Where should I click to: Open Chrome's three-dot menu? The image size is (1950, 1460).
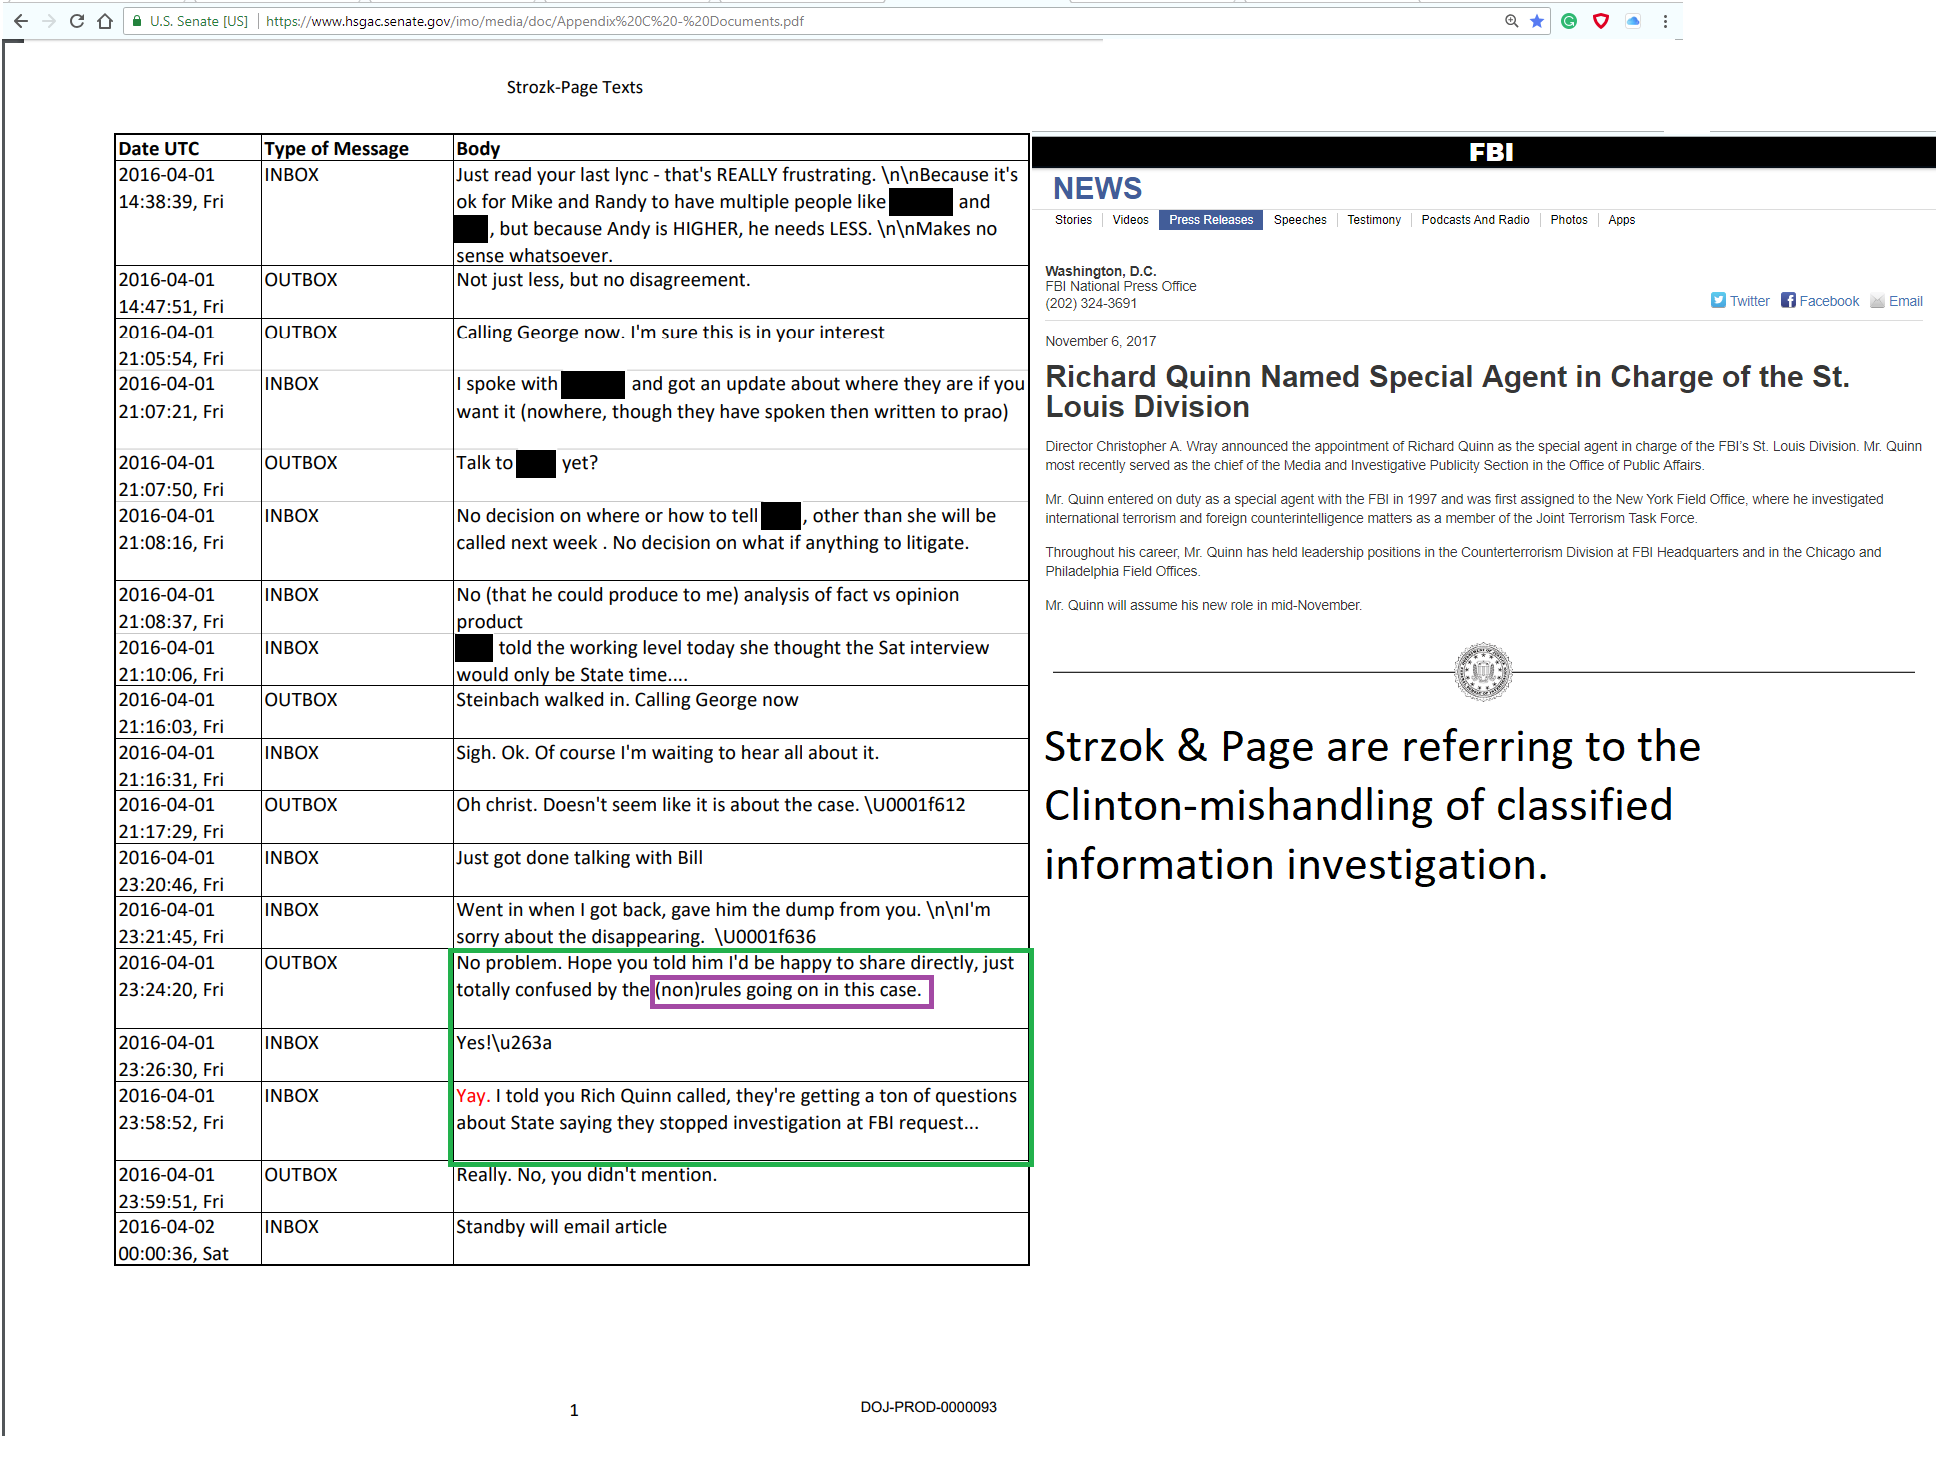tap(1665, 21)
